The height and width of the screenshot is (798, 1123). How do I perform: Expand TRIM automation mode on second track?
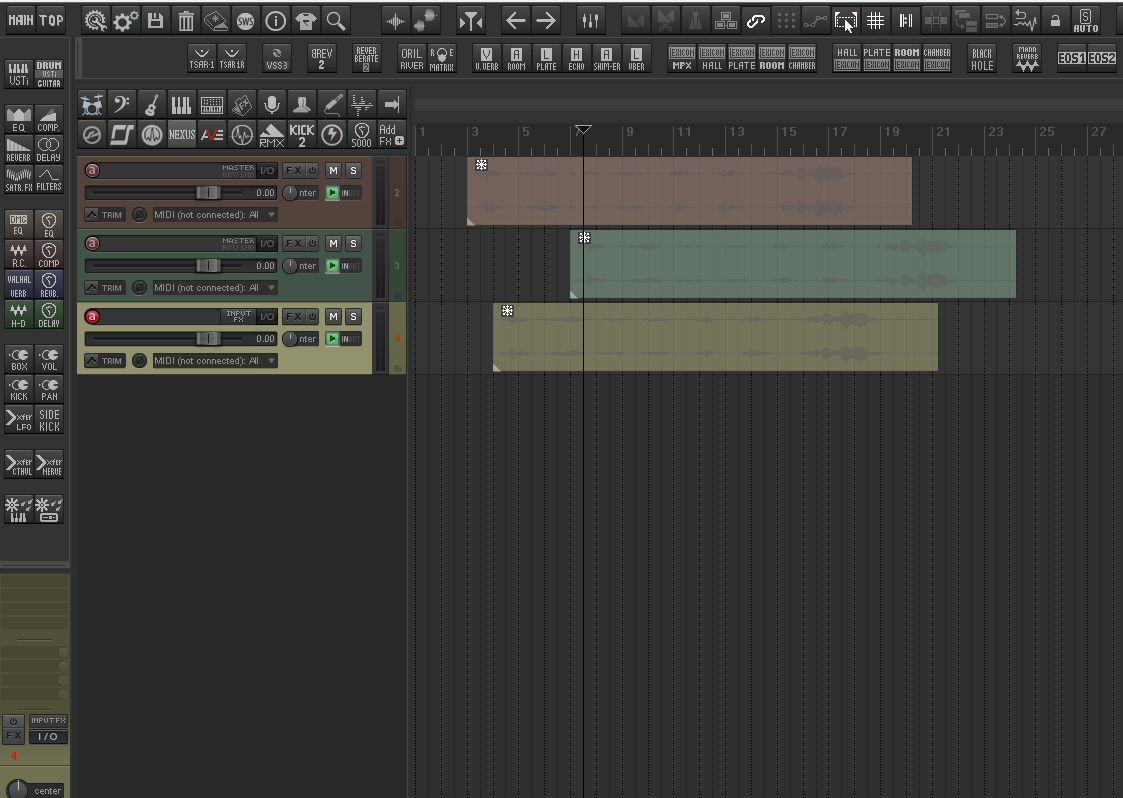click(105, 287)
